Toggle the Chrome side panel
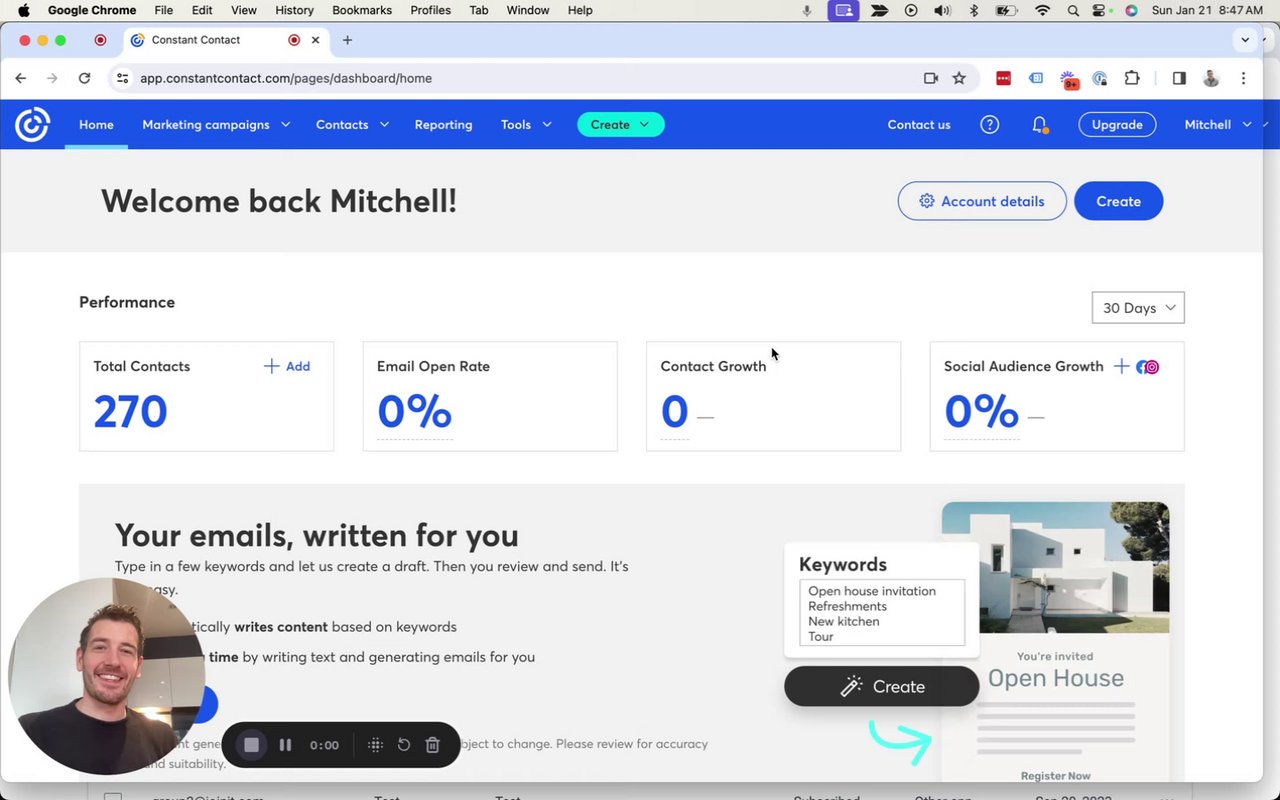 click(x=1179, y=78)
